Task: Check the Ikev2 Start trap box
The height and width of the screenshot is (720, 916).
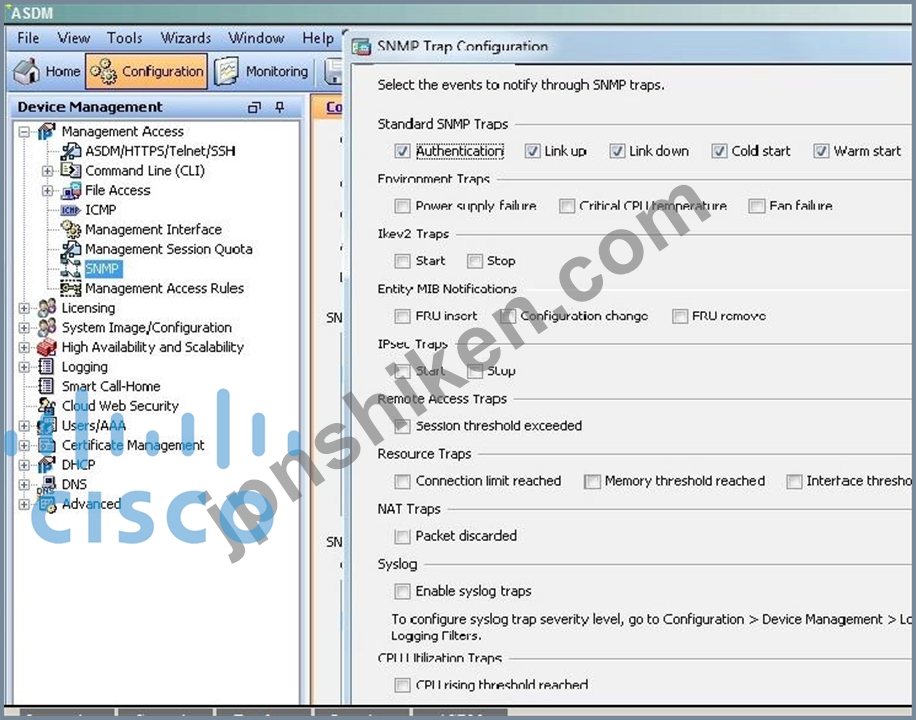Action: point(403,261)
